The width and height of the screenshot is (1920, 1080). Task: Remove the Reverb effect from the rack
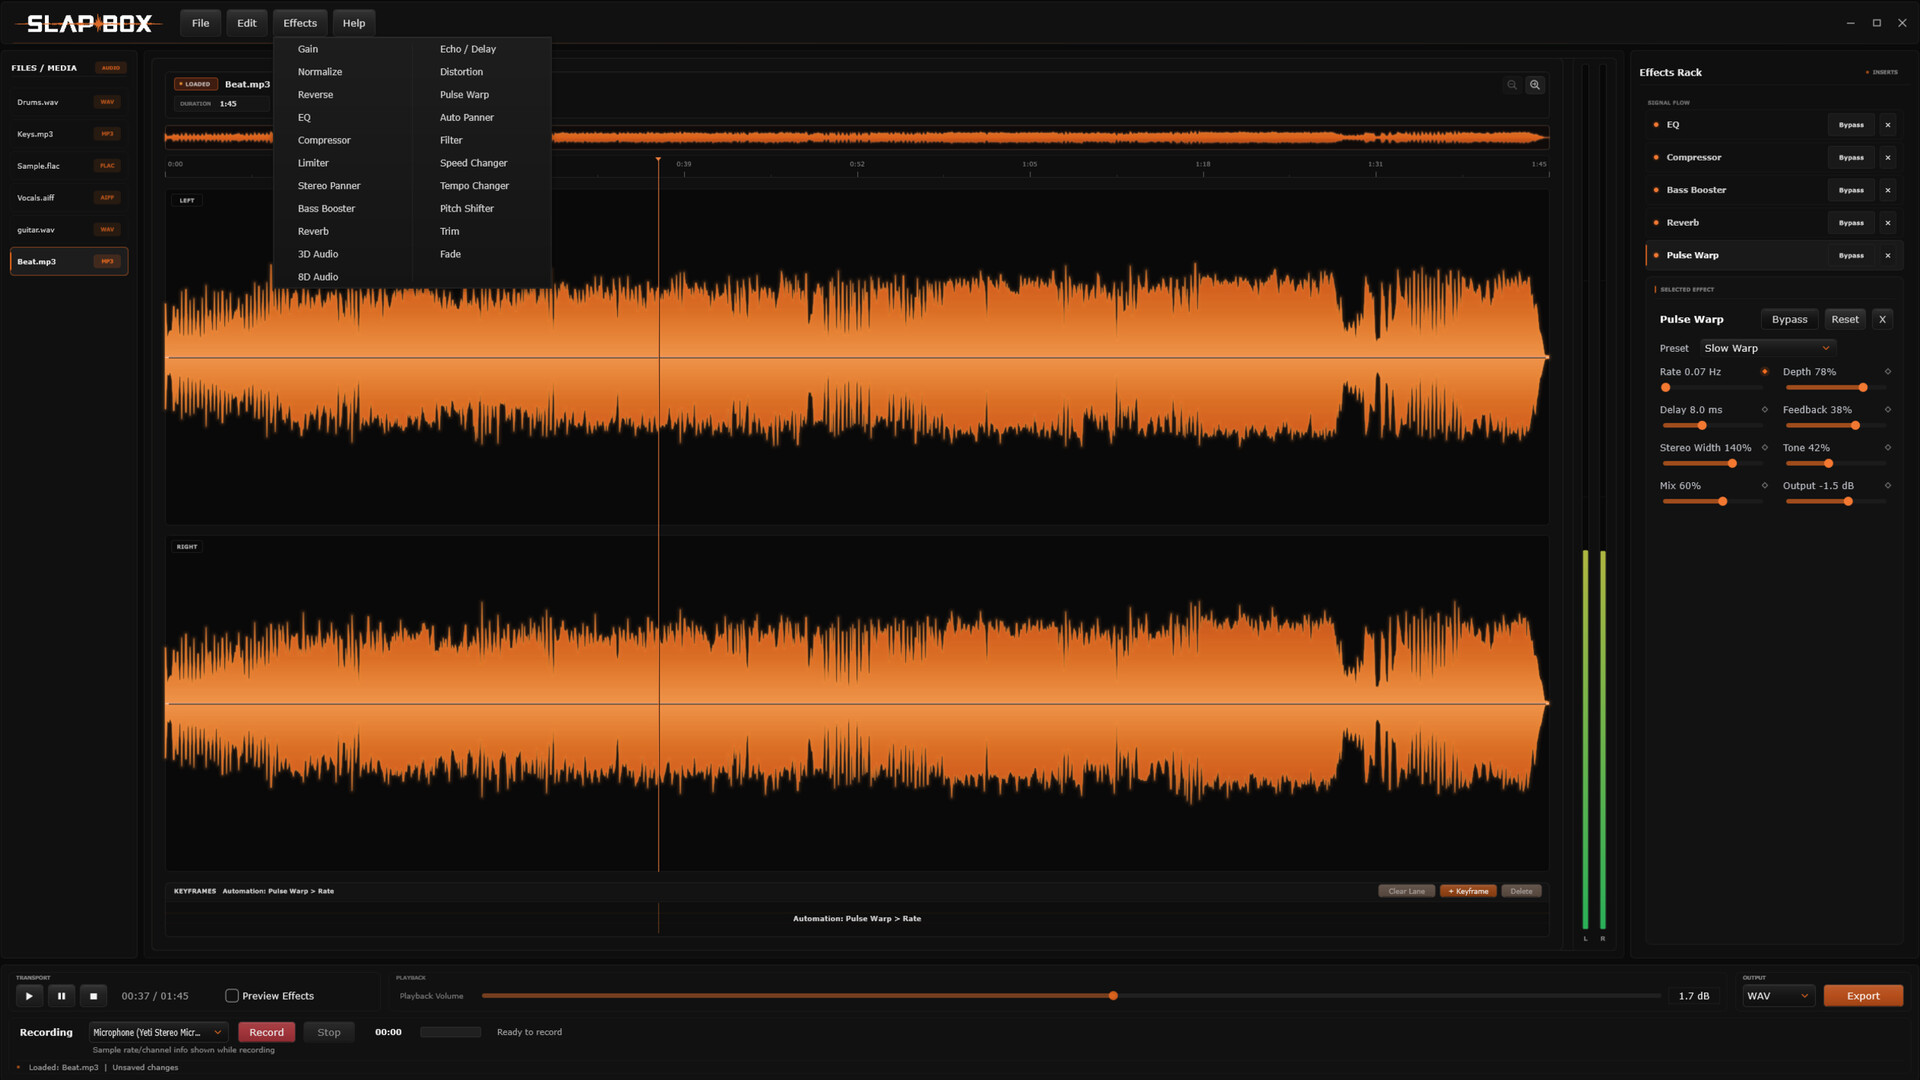pyautogui.click(x=1888, y=223)
